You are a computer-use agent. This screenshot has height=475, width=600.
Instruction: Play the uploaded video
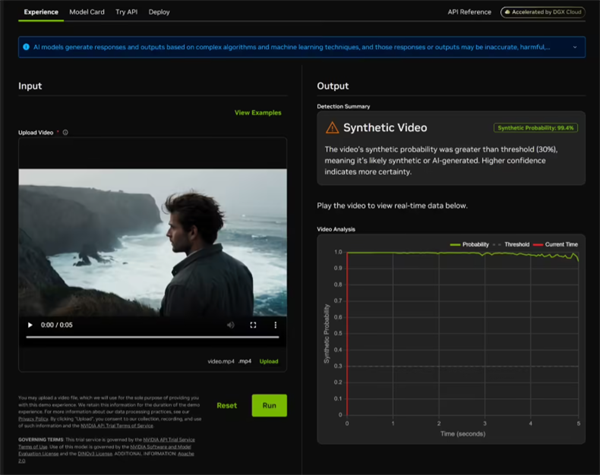click(x=30, y=325)
